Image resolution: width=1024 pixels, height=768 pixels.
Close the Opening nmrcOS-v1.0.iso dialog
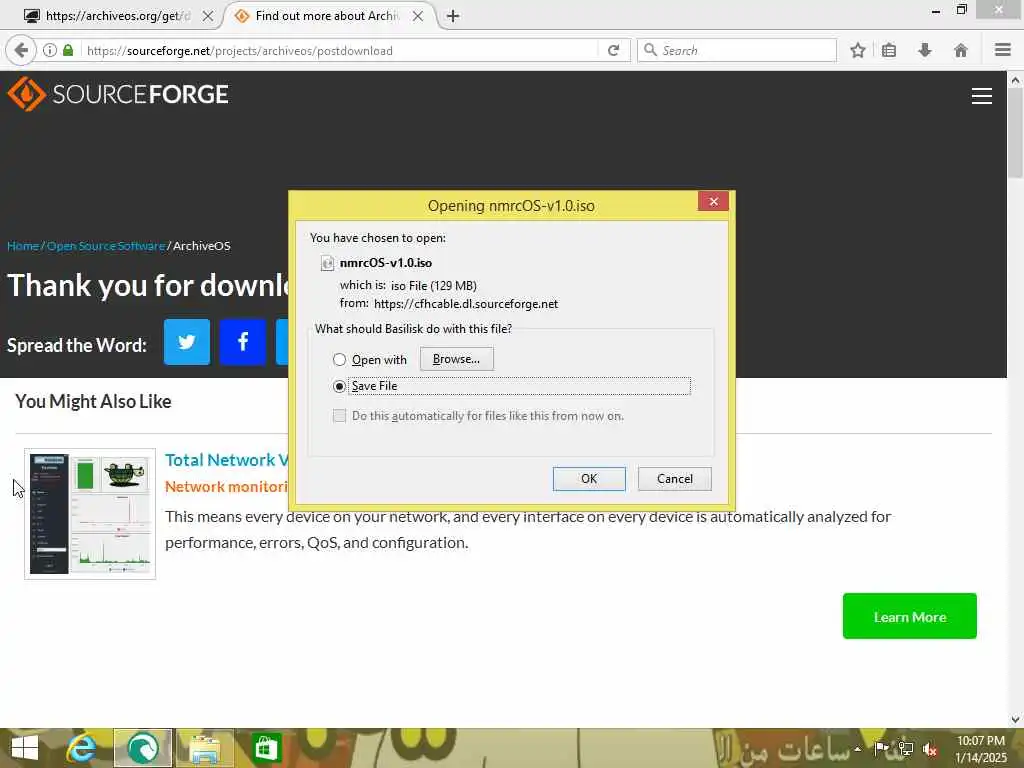(x=713, y=202)
